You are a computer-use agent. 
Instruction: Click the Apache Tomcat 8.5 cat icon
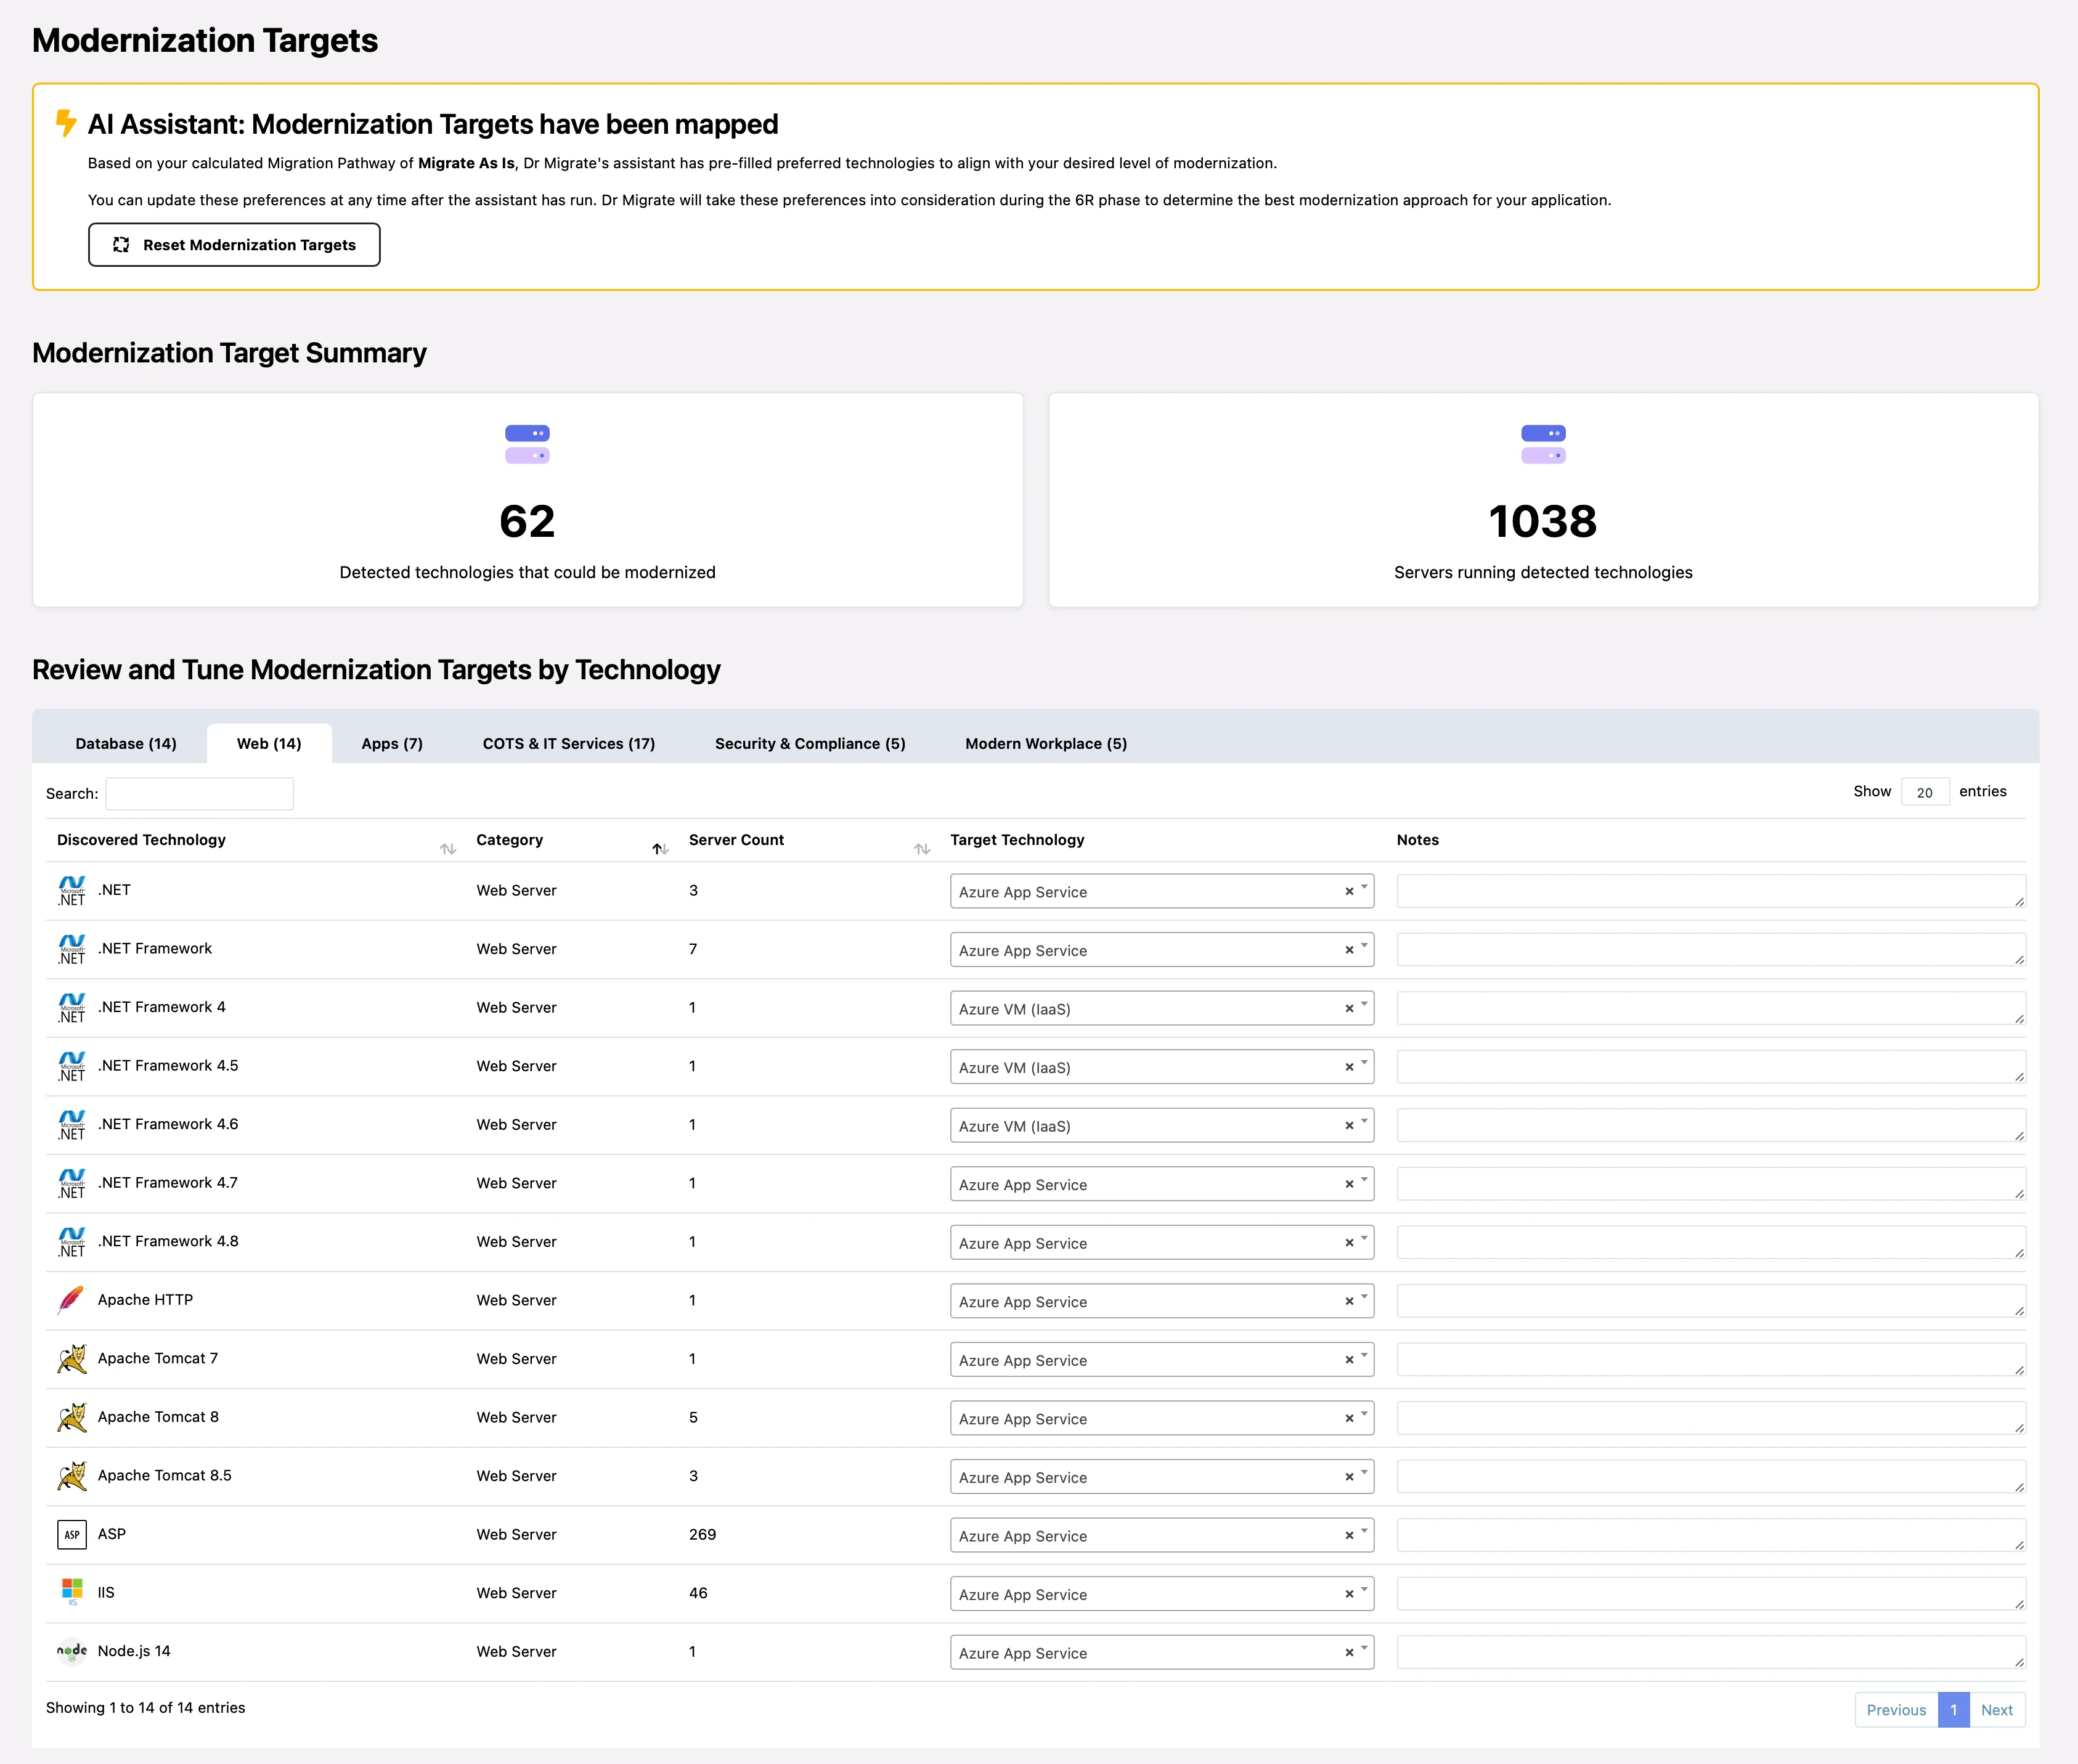click(x=72, y=1476)
